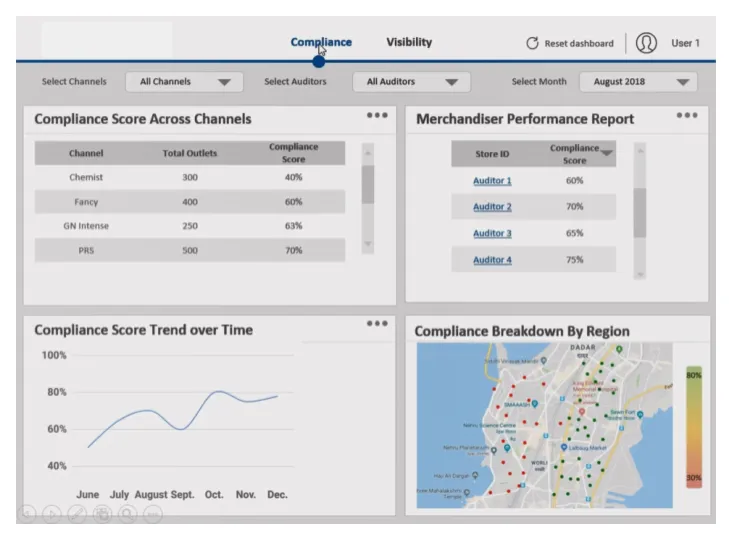The width and height of the screenshot is (729, 540).
Task: Click the Total Outlets column header
Action: tap(190, 153)
